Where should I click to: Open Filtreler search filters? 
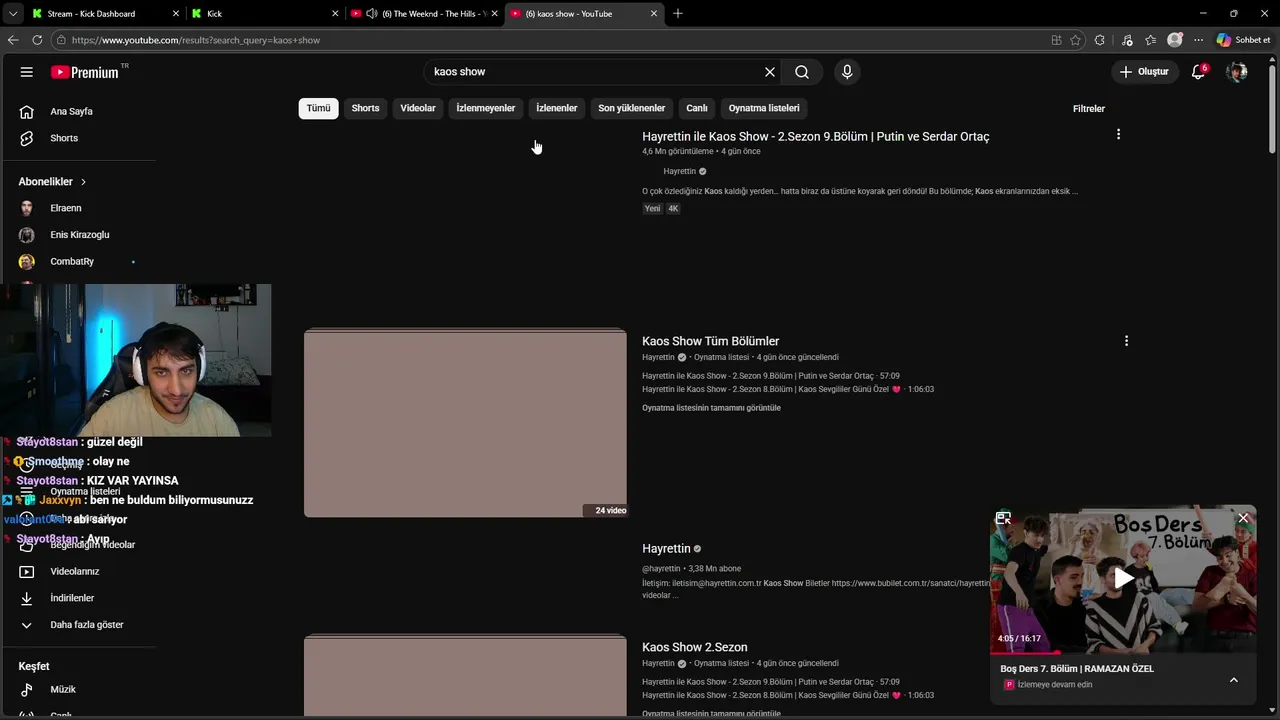point(1089,108)
